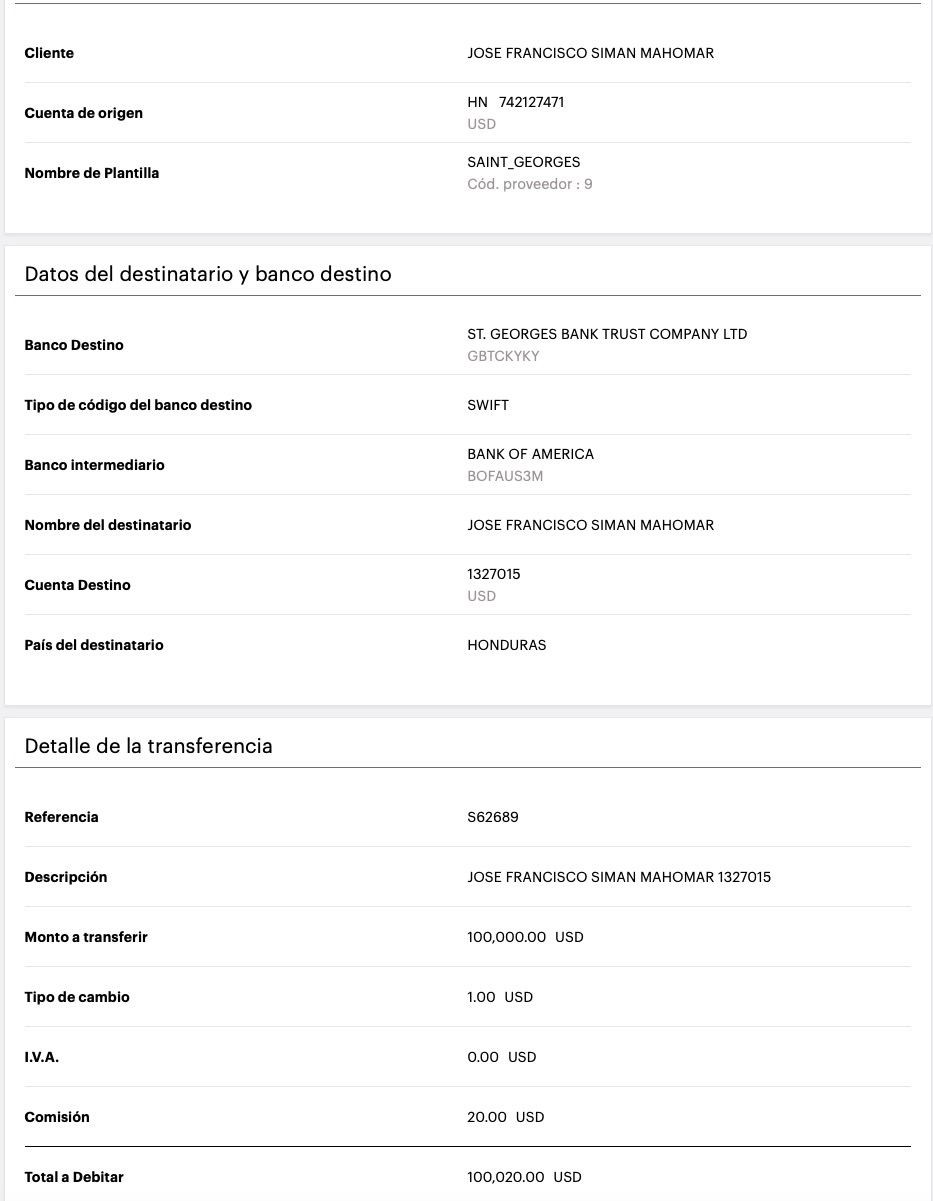
Task: Click the 20.00 USD commission value
Action: pyautogui.click(x=505, y=1117)
